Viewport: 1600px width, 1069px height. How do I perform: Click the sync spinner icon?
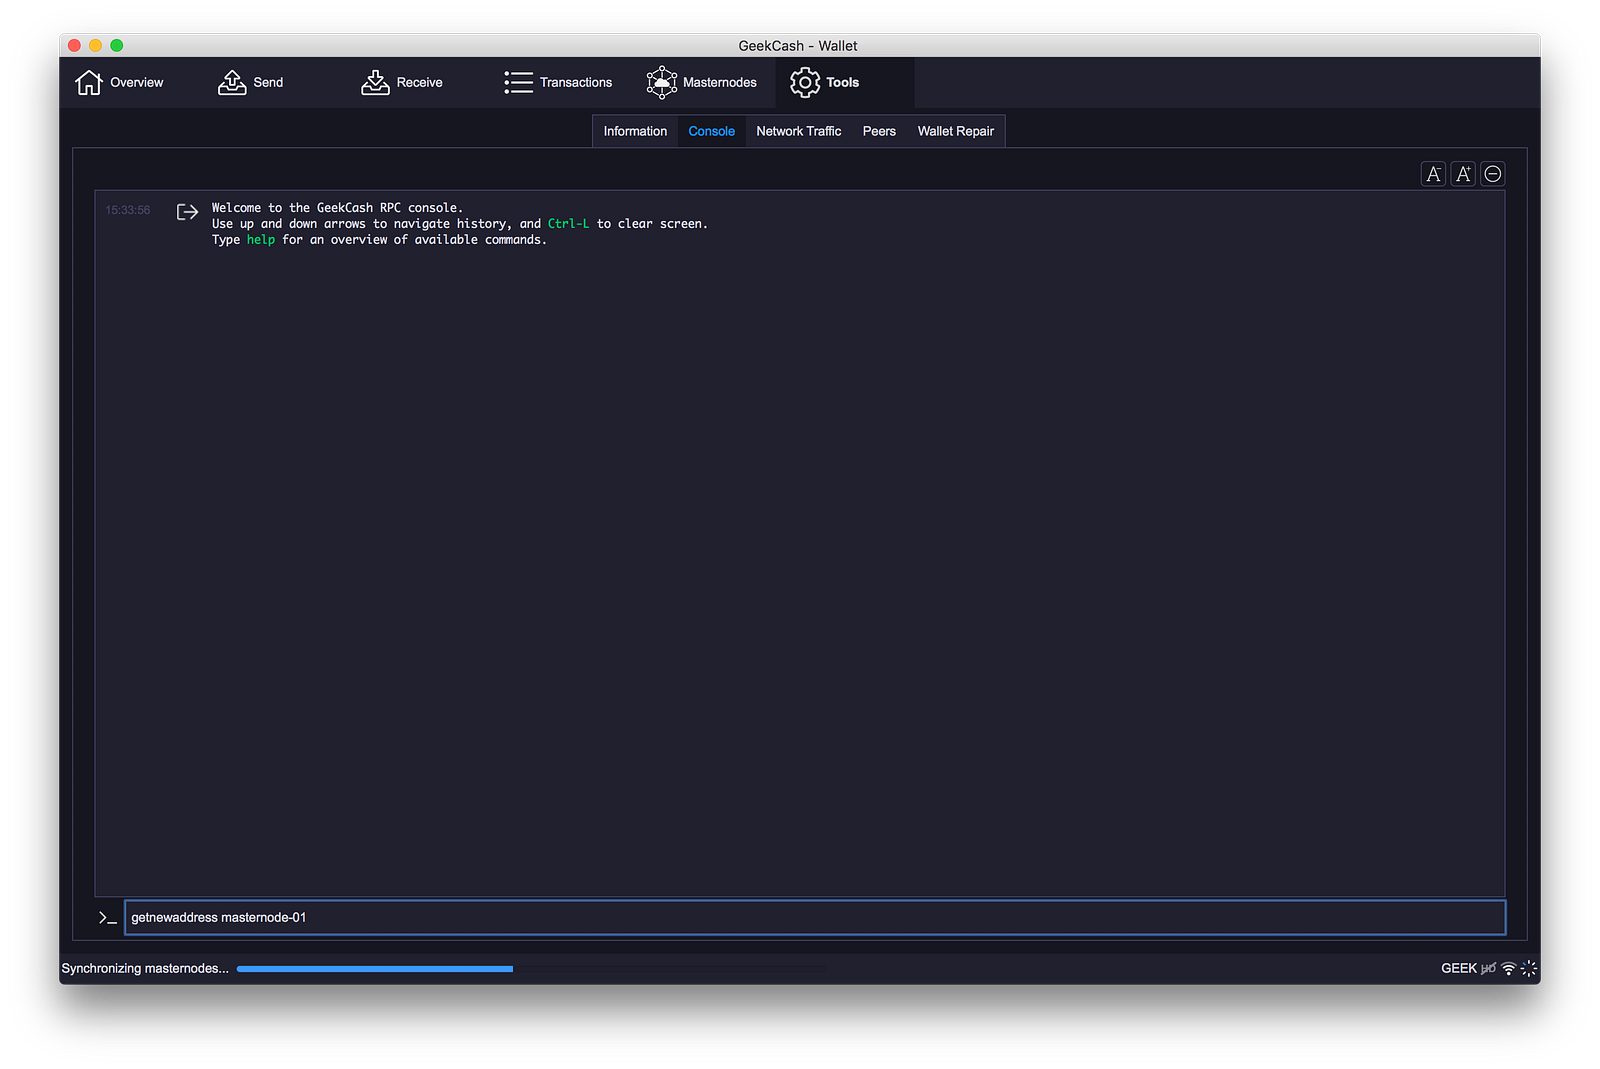[x=1529, y=968]
